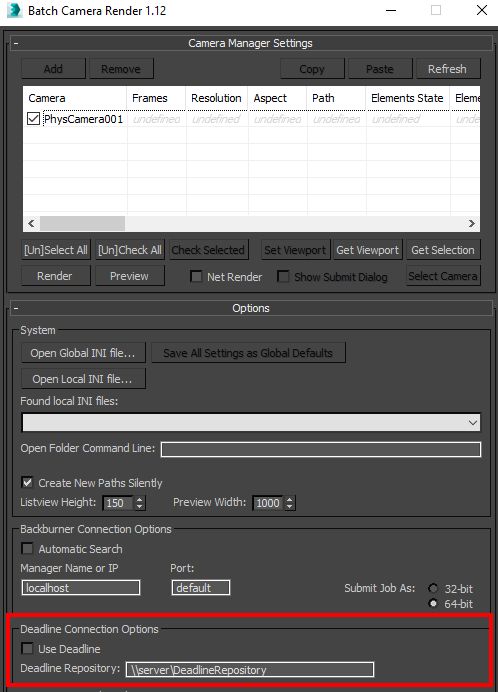Screen dimensions: 498x692
Task: Click the Elements State column header
Action: tap(407, 98)
